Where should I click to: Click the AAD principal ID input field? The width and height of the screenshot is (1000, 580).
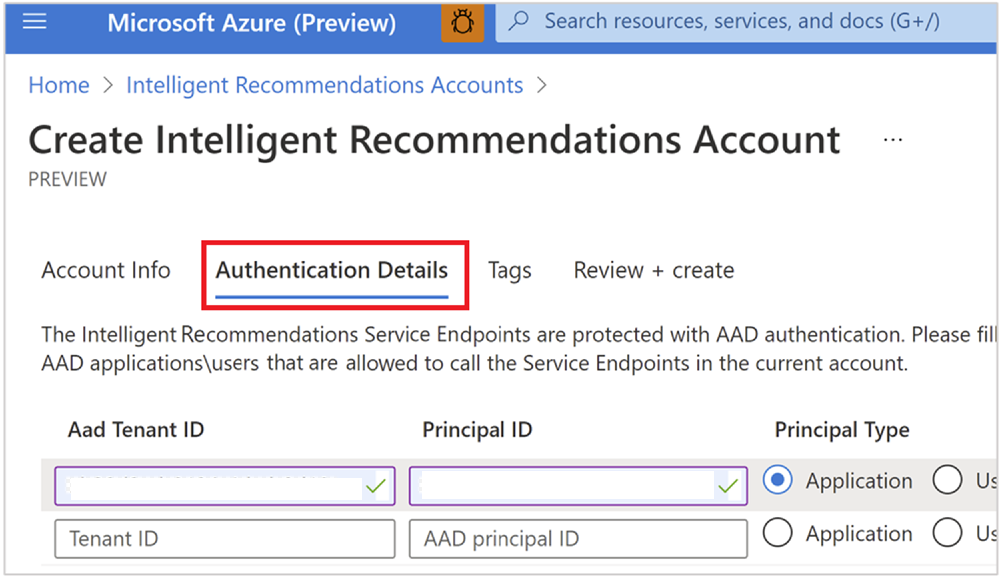[578, 538]
